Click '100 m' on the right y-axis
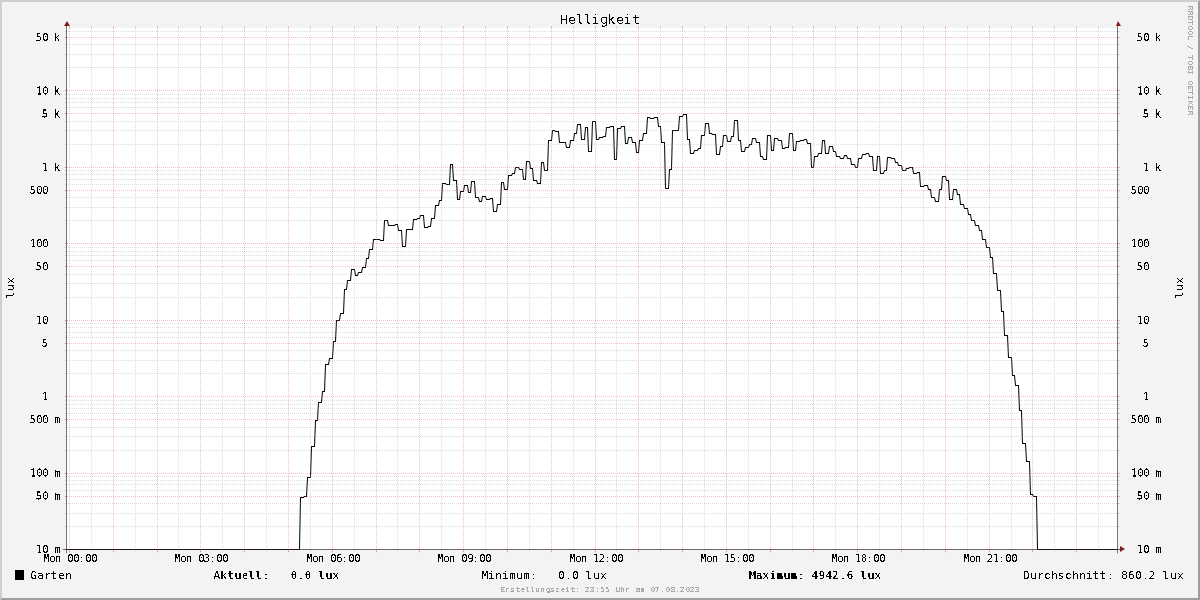Image resolution: width=1200 pixels, height=600 pixels. point(1146,473)
